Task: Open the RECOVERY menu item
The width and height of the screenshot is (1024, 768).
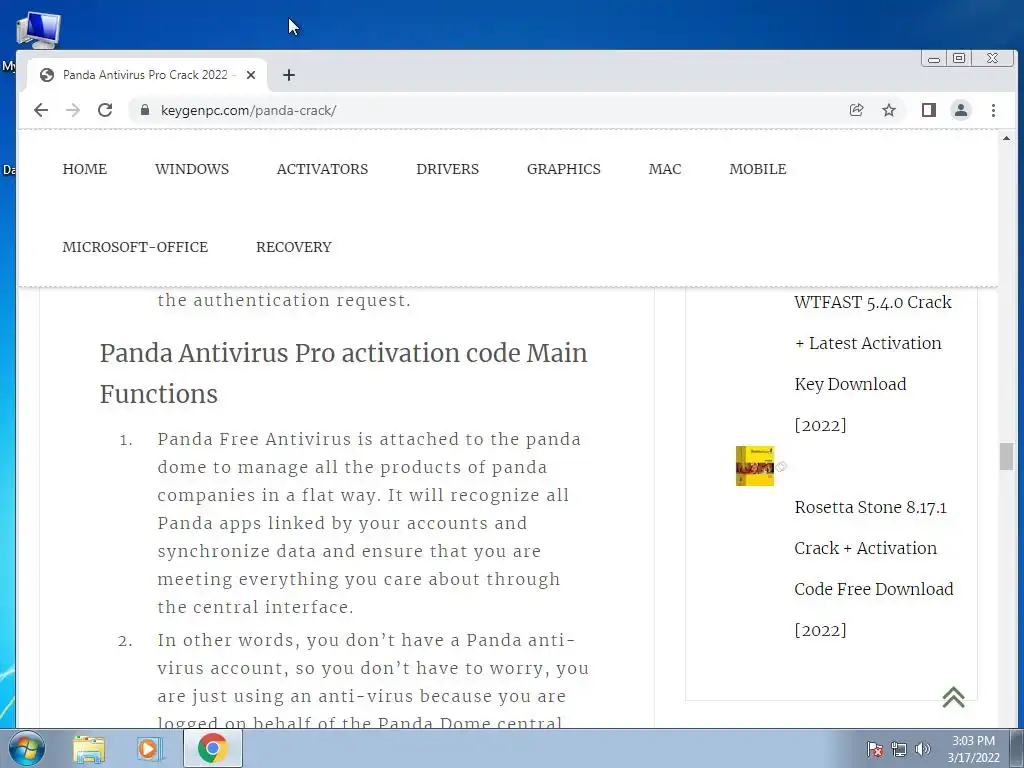Action: [294, 248]
